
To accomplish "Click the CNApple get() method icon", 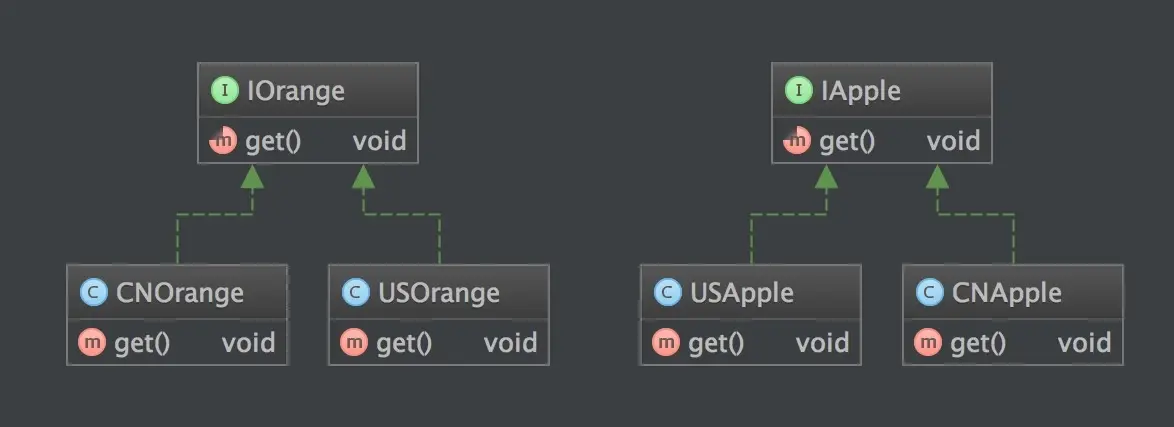I will (929, 343).
